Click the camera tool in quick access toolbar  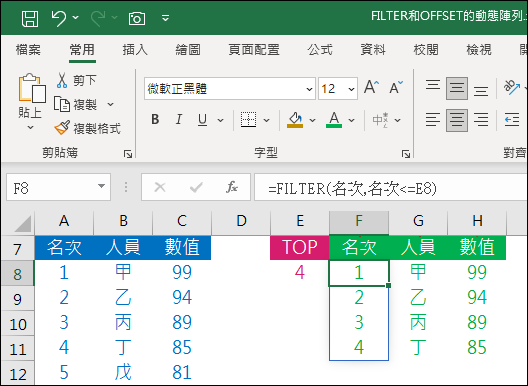(x=137, y=19)
